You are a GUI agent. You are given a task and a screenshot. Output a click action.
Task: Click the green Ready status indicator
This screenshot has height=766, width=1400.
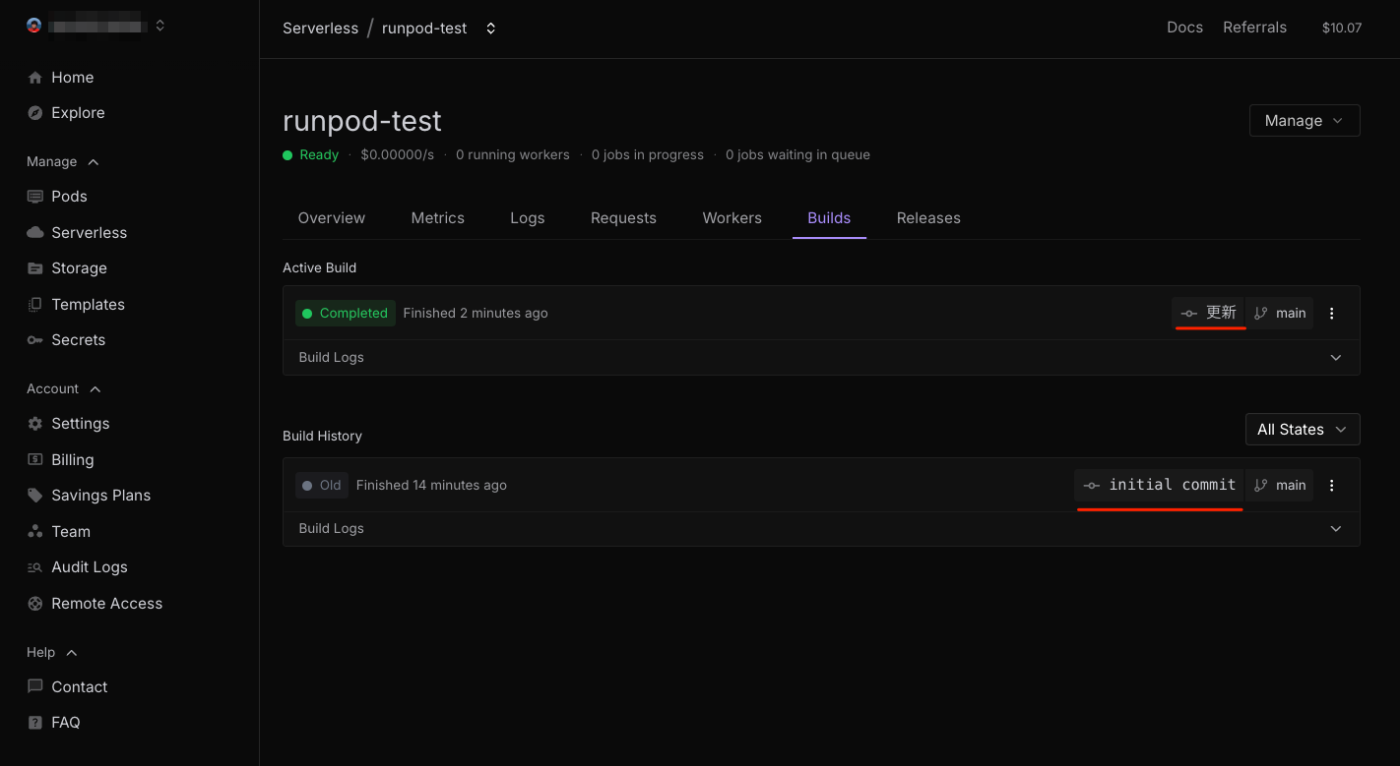tap(311, 155)
